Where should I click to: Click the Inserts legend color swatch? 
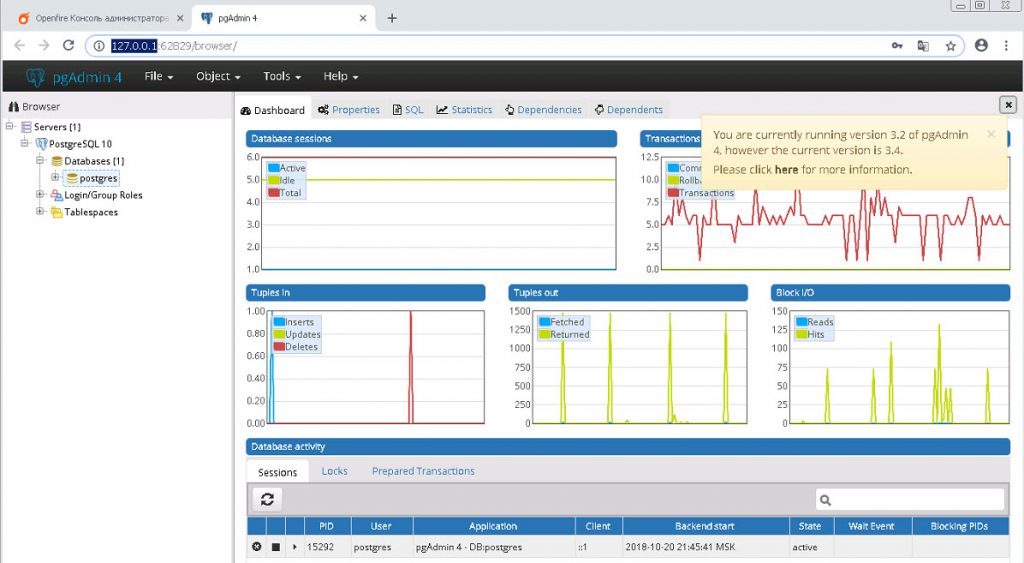279,322
